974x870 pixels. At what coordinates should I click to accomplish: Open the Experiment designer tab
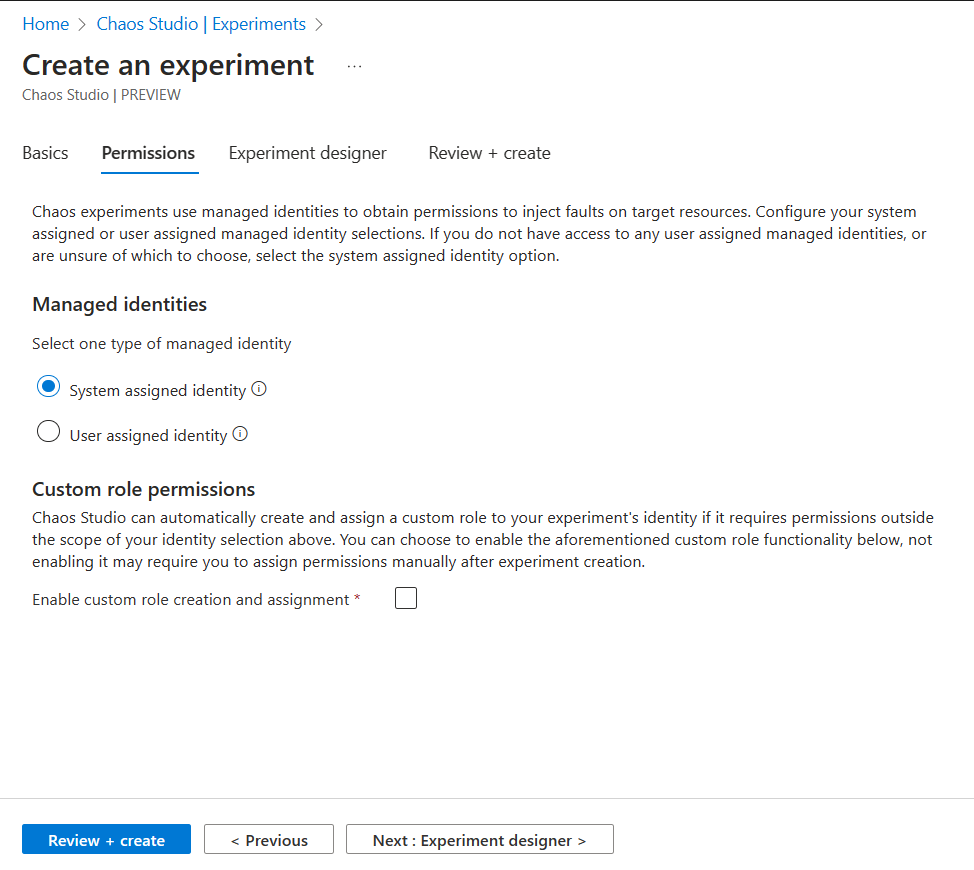(x=307, y=153)
